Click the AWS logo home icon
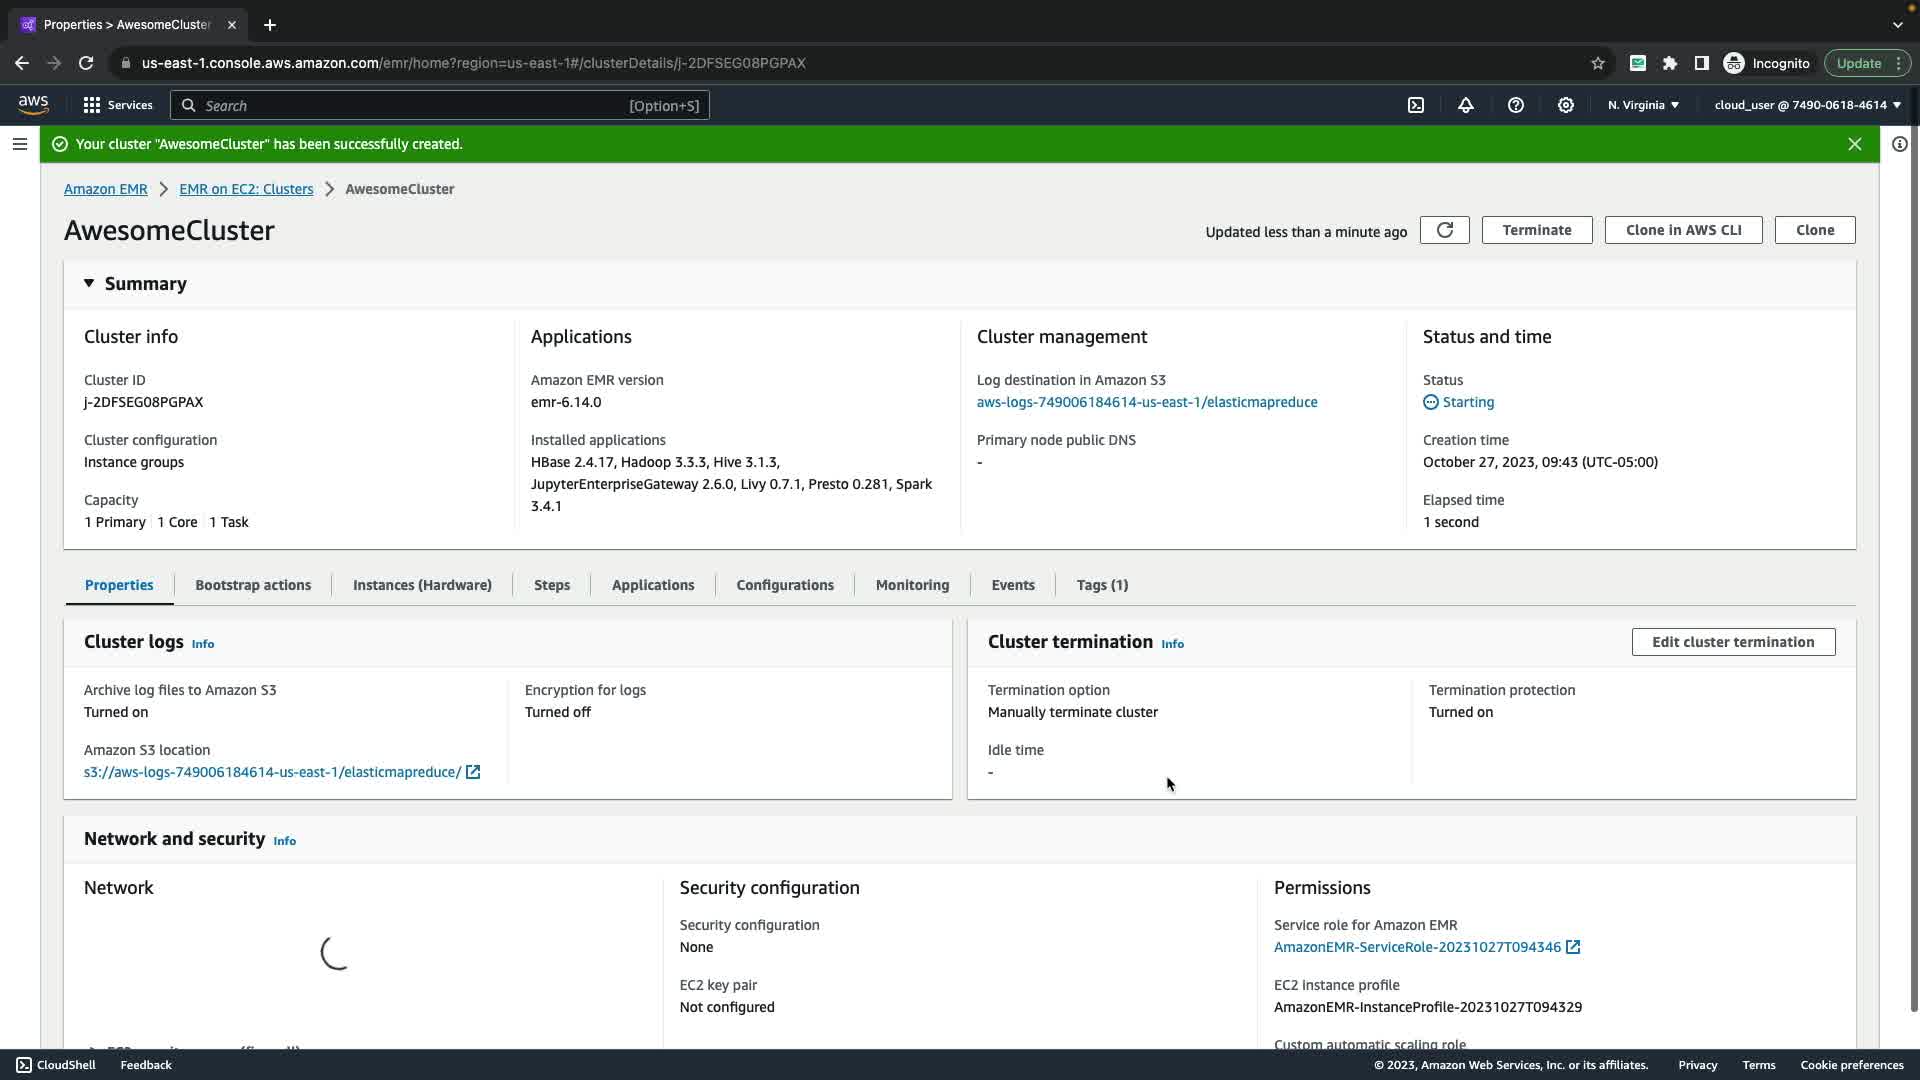 (x=33, y=104)
